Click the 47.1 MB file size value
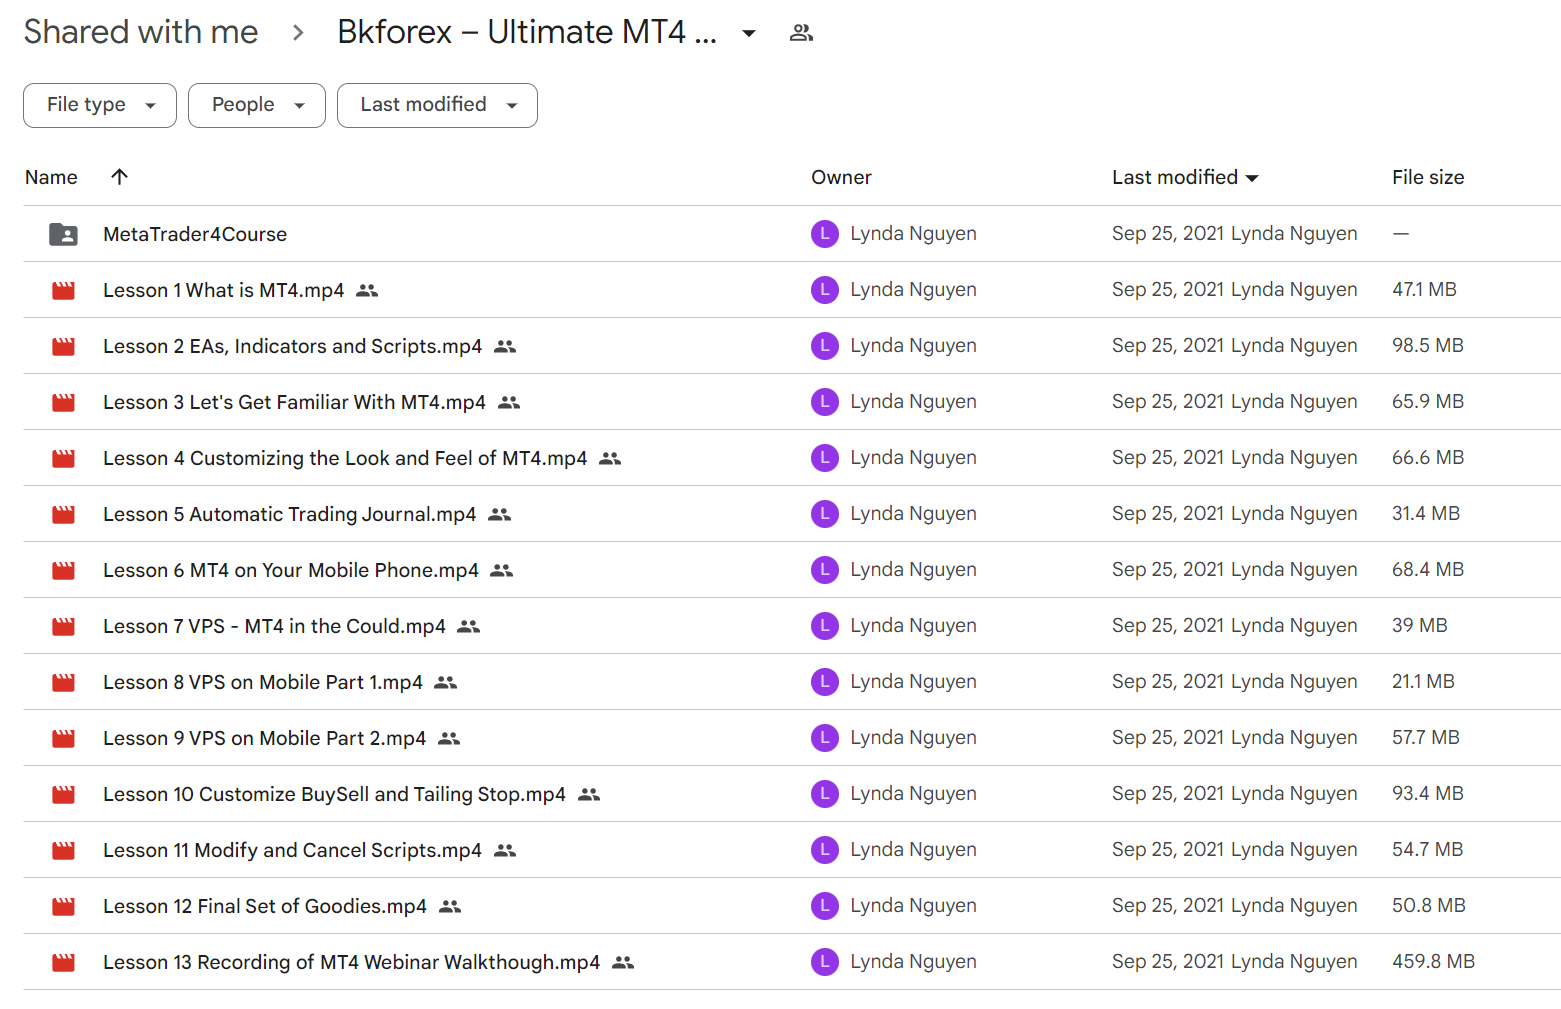 pos(1424,289)
